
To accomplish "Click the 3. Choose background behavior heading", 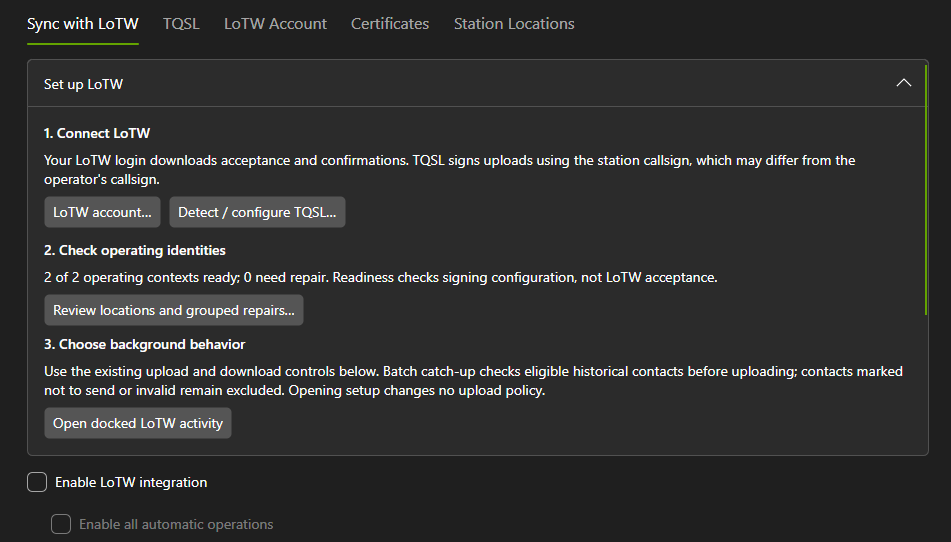I will pyautogui.click(x=144, y=344).
